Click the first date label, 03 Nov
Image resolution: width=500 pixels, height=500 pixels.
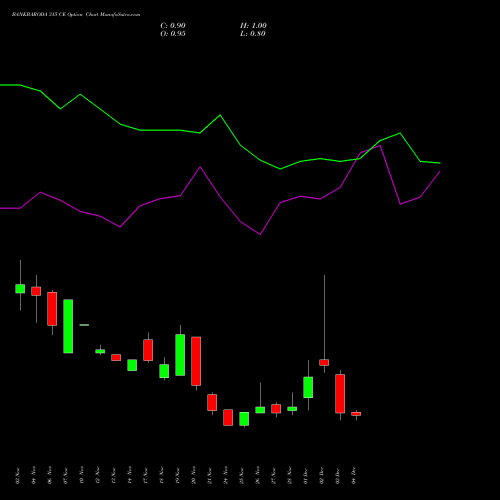tap(18, 476)
